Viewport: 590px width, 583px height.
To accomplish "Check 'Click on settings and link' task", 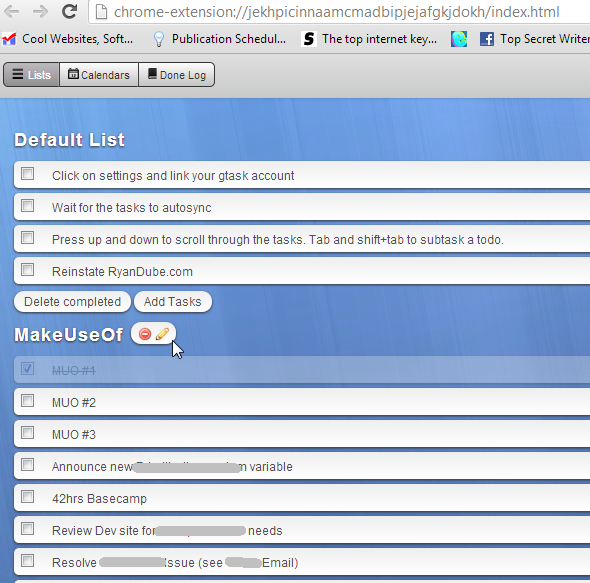I will pyautogui.click(x=27, y=174).
